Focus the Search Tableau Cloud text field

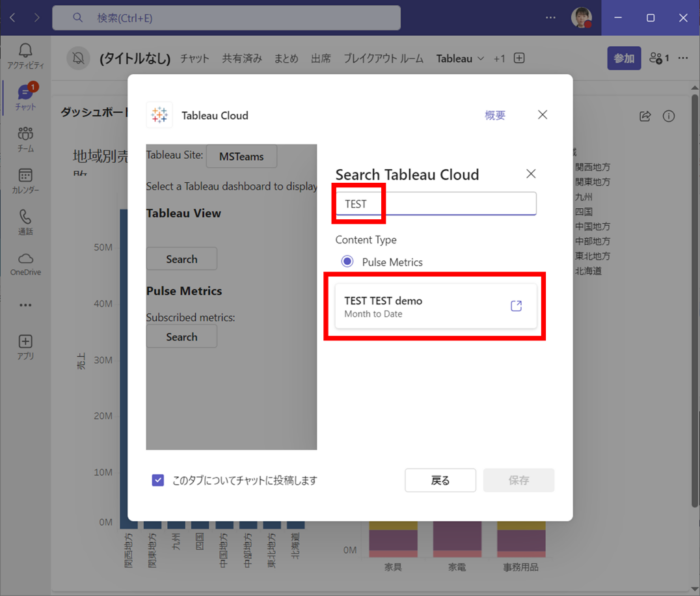(436, 204)
